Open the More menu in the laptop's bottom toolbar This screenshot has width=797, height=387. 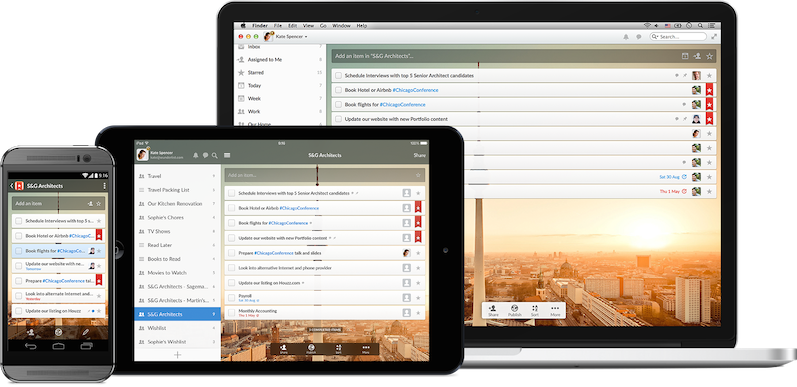pyautogui.click(x=555, y=311)
